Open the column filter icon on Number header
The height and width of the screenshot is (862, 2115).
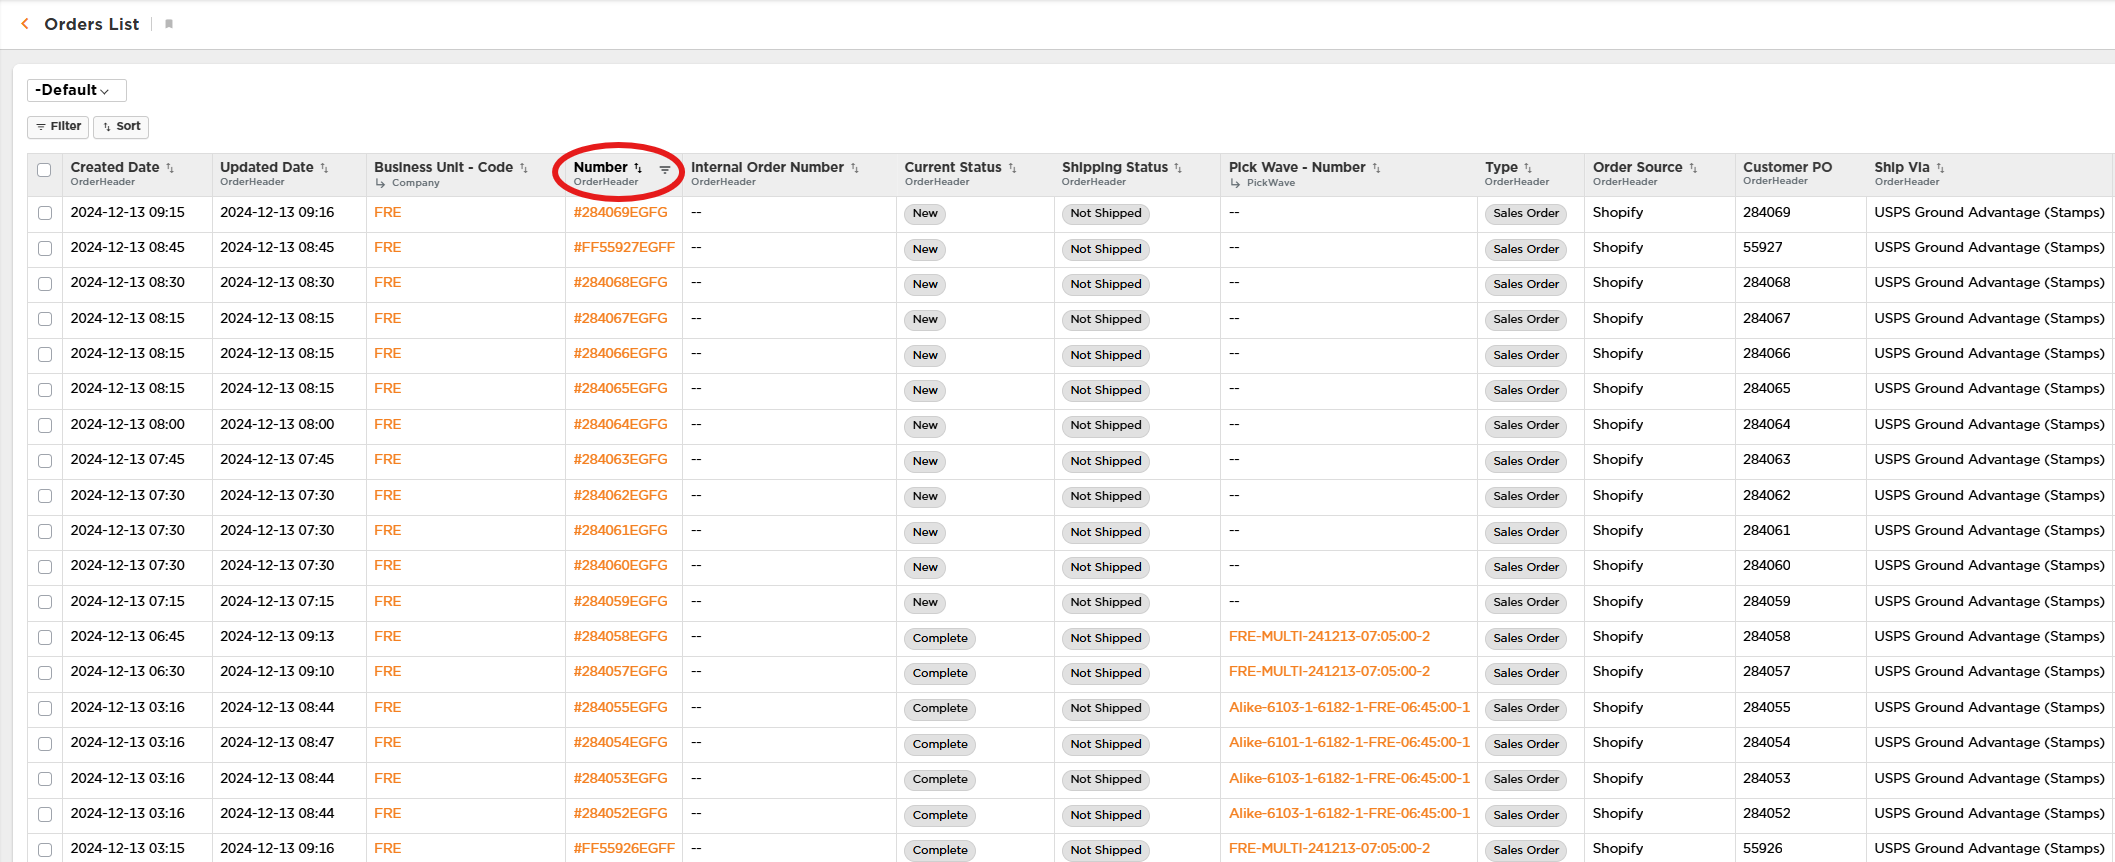coord(665,169)
